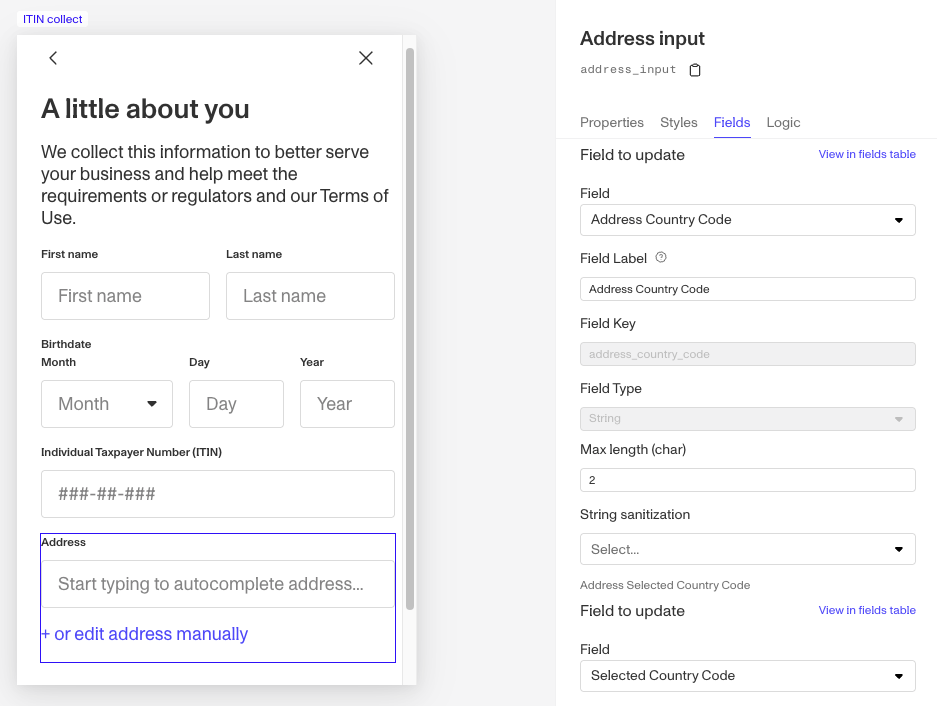The image size is (937, 706).
Task: Open the Styles tab
Action: tap(678, 122)
